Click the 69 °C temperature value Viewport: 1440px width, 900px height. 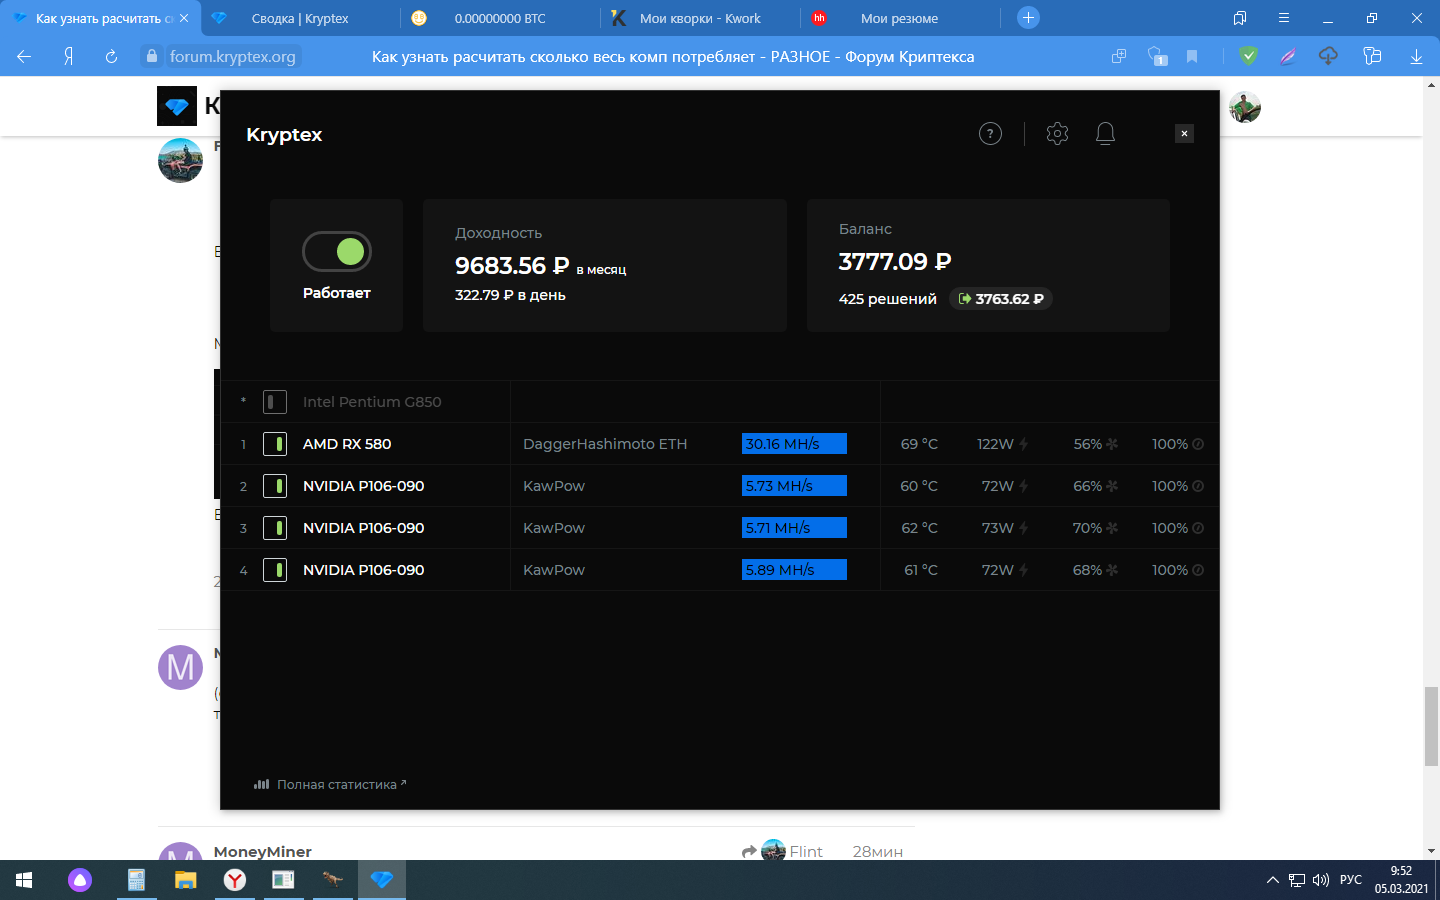pos(919,444)
